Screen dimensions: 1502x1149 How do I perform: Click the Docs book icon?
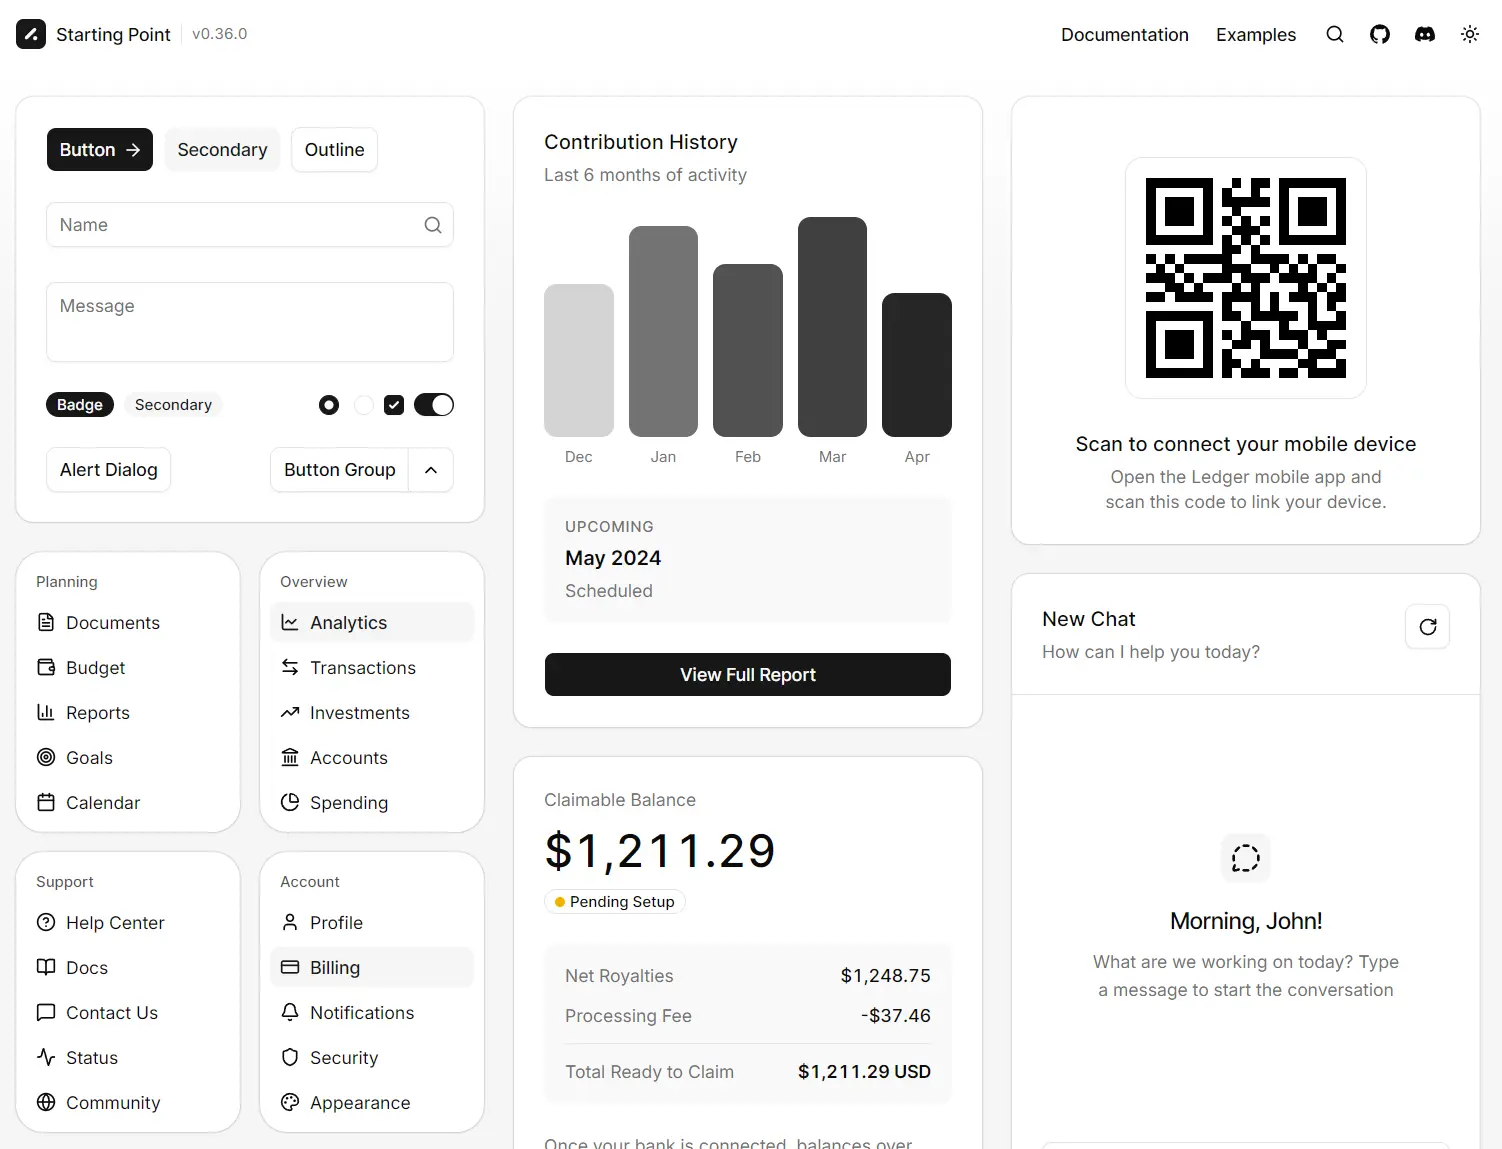tap(46, 967)
